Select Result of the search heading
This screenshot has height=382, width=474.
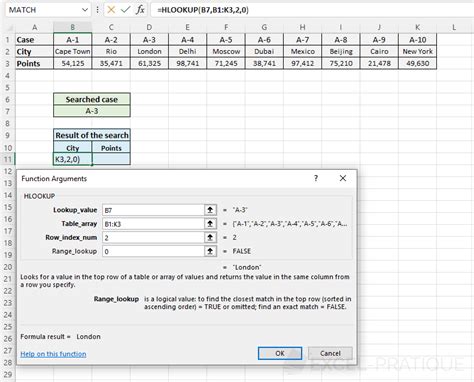pos(92,135)
